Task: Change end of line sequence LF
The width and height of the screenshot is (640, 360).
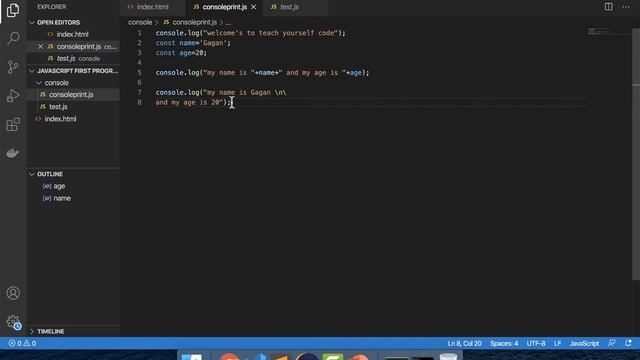Action: point(558,343)
